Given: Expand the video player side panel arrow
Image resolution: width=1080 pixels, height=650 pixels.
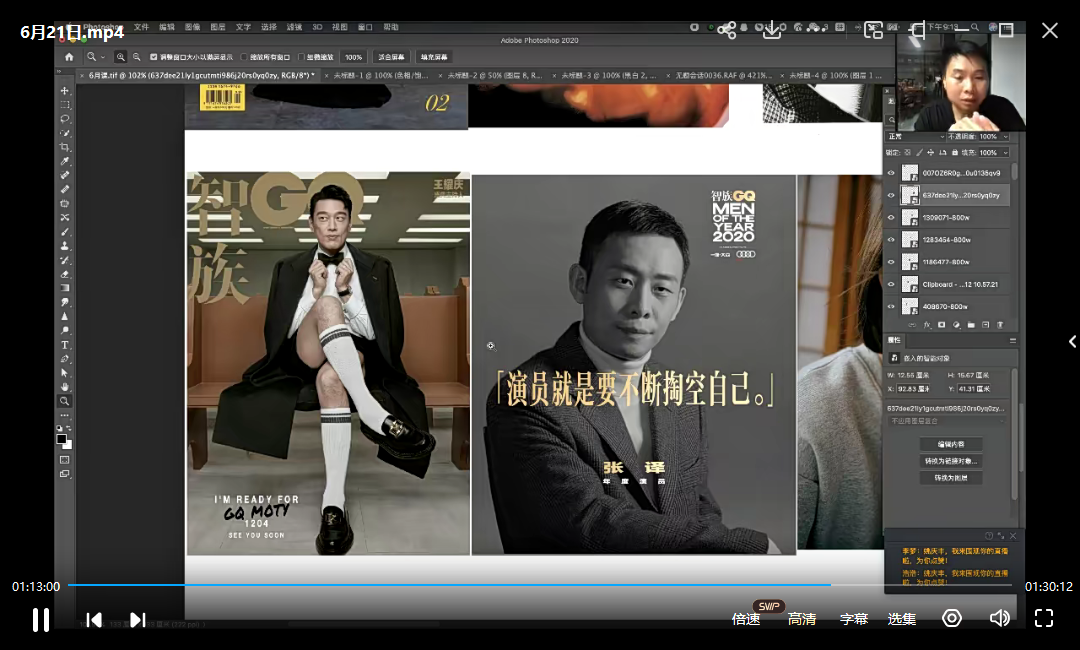Looking at the screenshot, I should tap(1072, 342).
